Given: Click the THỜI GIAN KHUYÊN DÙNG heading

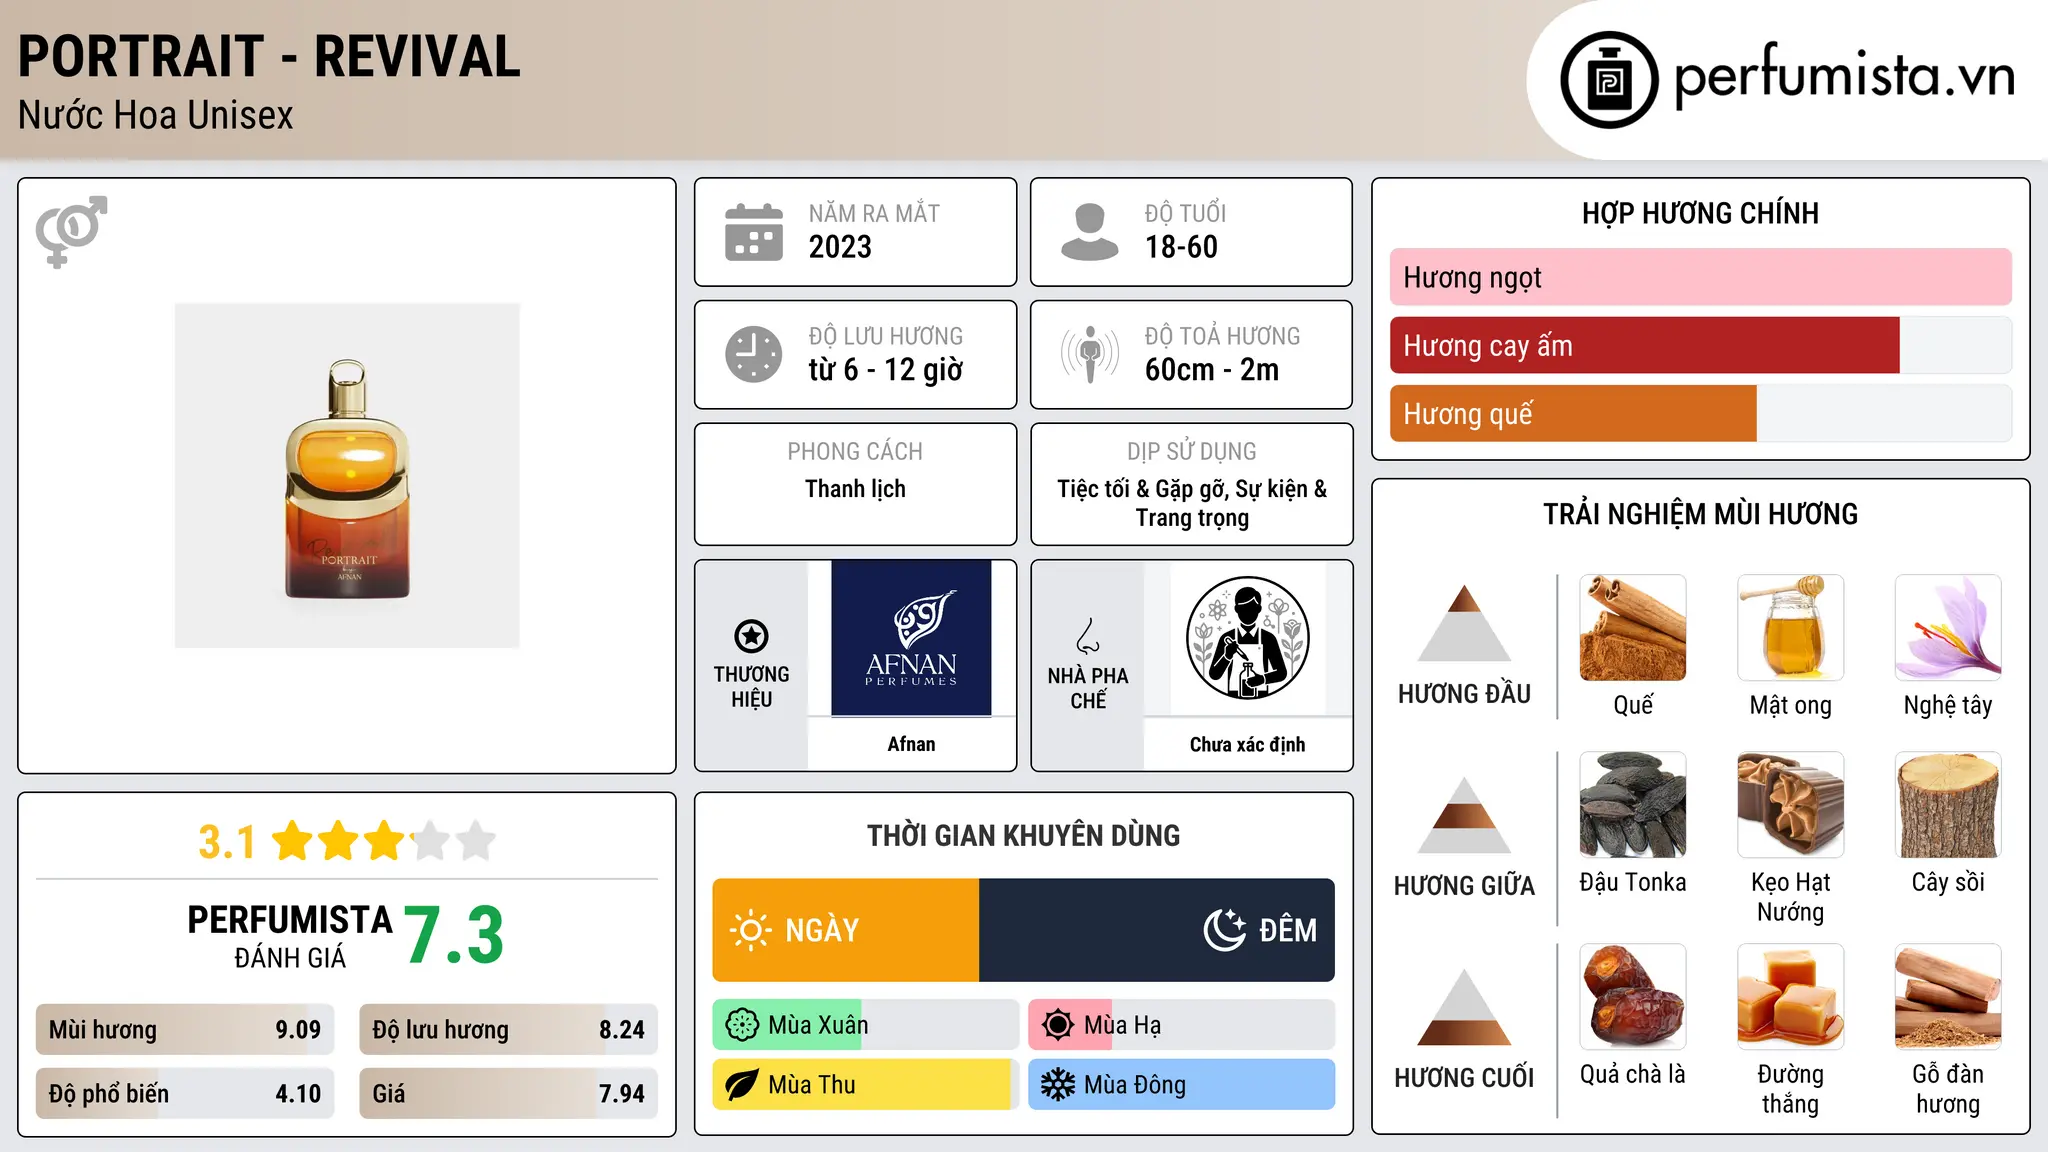Looking at the screenshot, I should click(x=1023, y=836).
